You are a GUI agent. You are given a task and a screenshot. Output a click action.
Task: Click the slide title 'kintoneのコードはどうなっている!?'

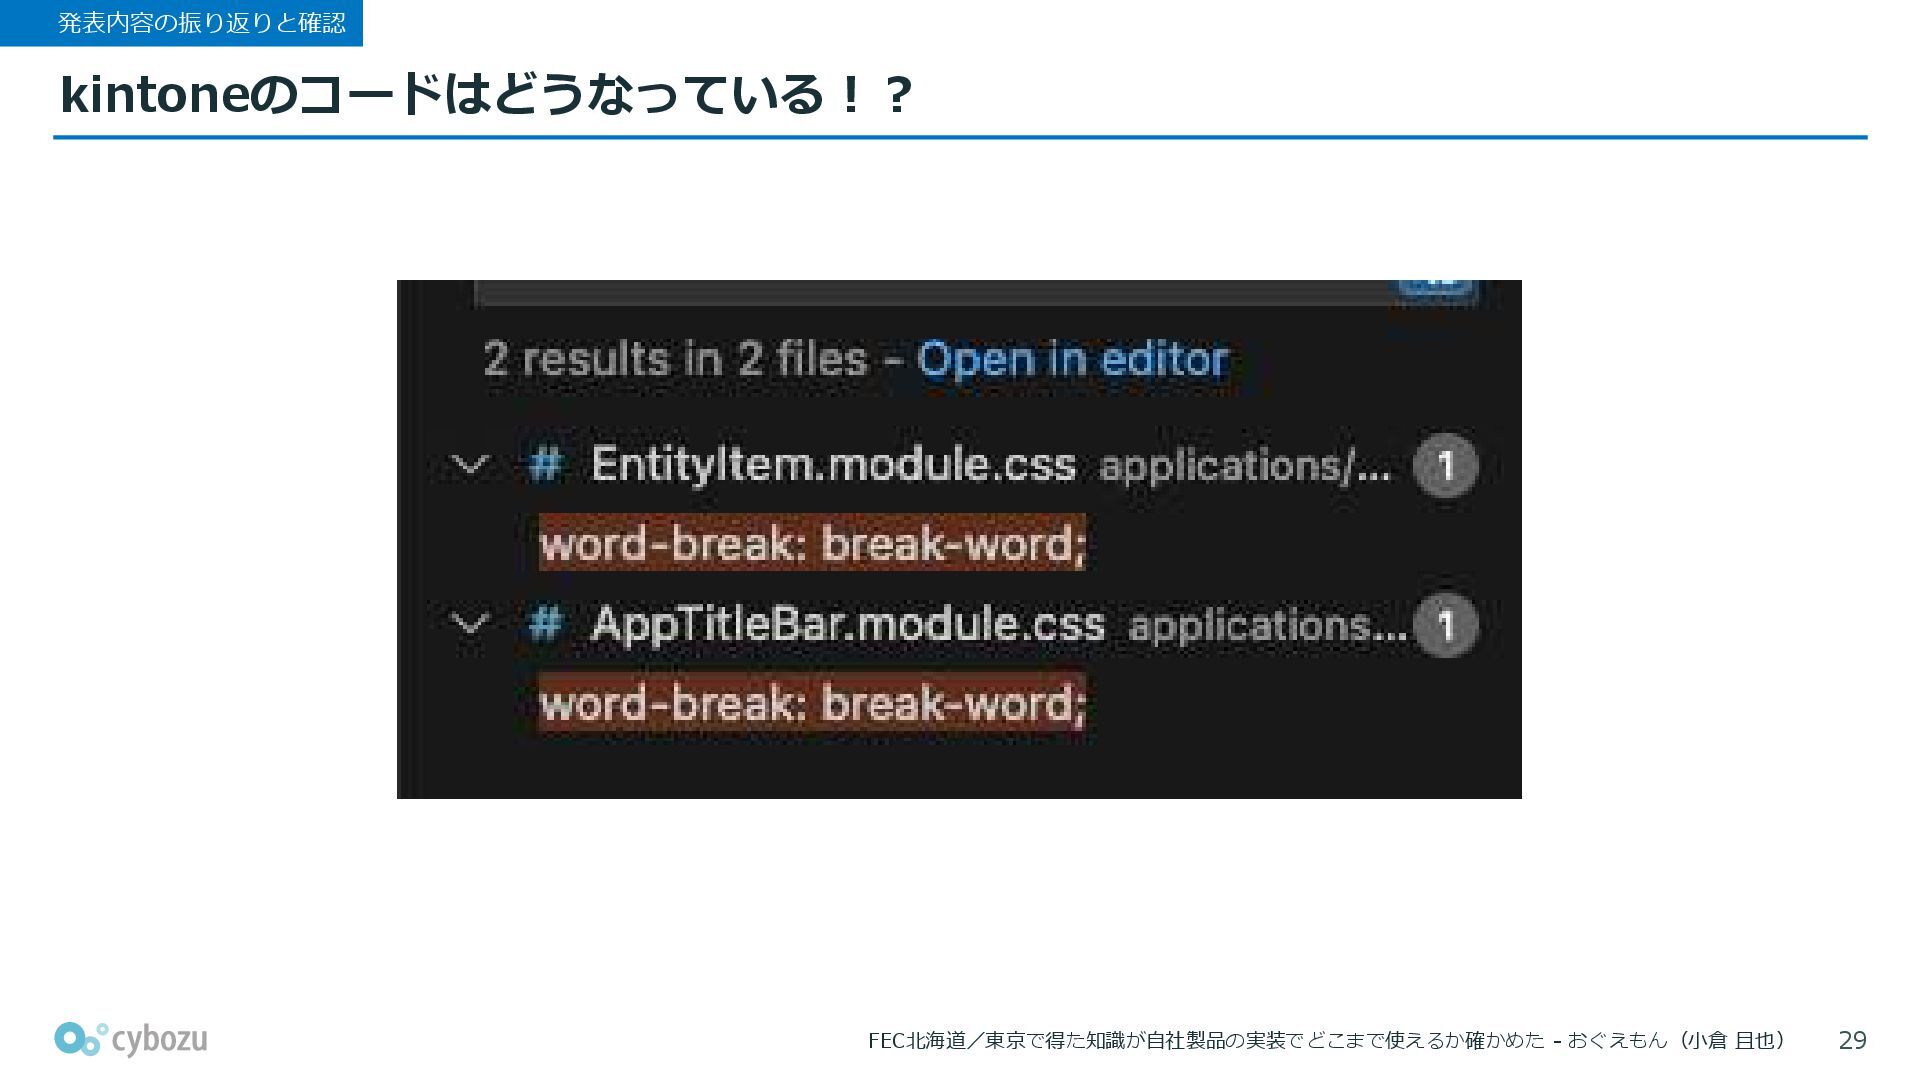point(486,95)
